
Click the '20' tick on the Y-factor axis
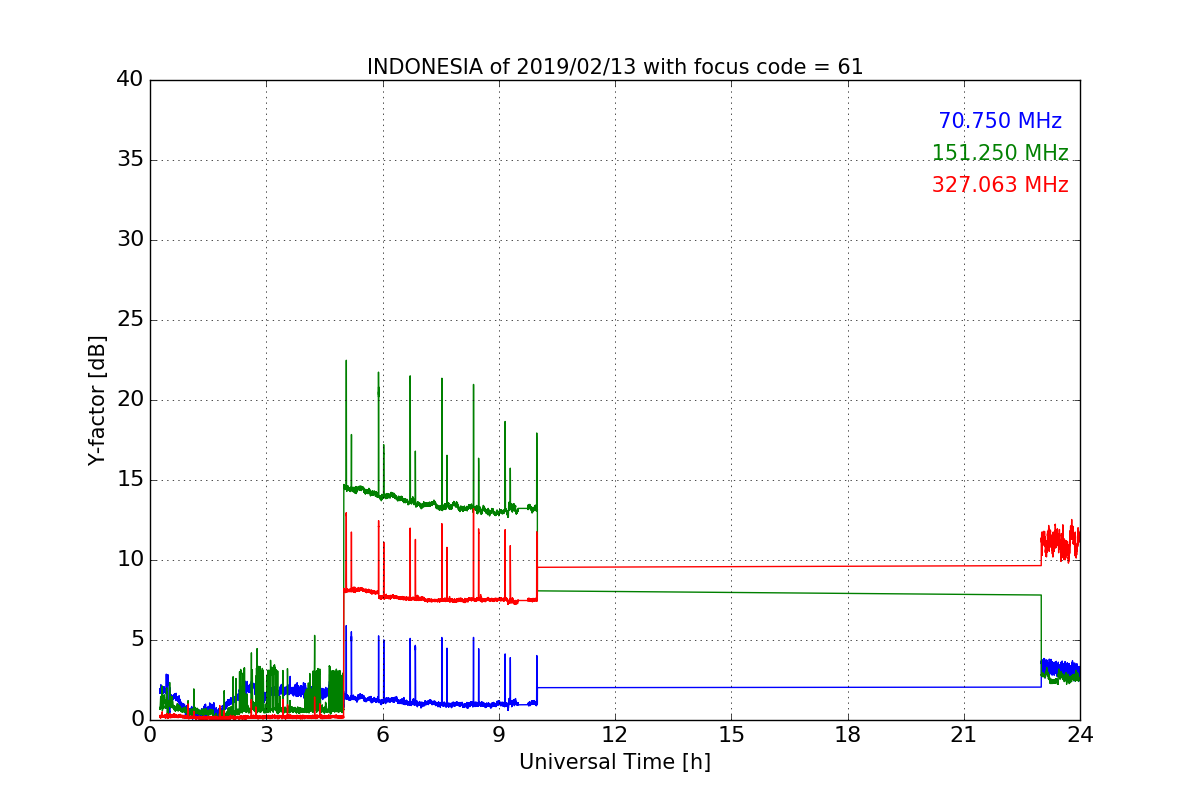(x=130, y=400)
